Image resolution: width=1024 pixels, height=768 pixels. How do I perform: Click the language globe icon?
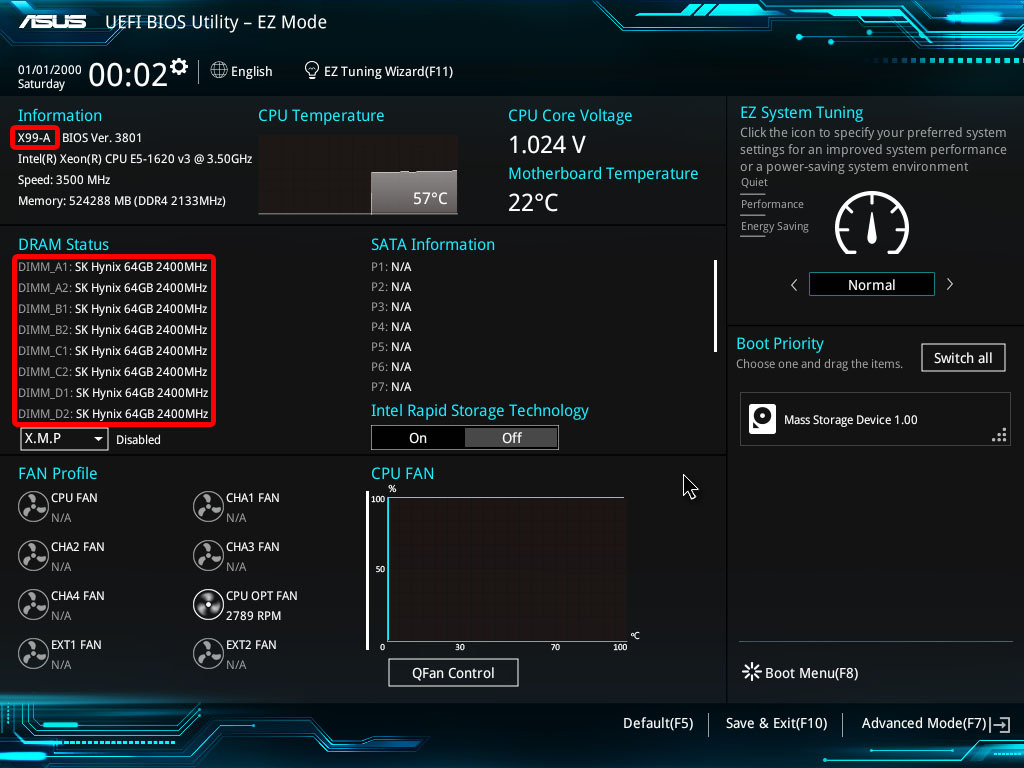219,70
